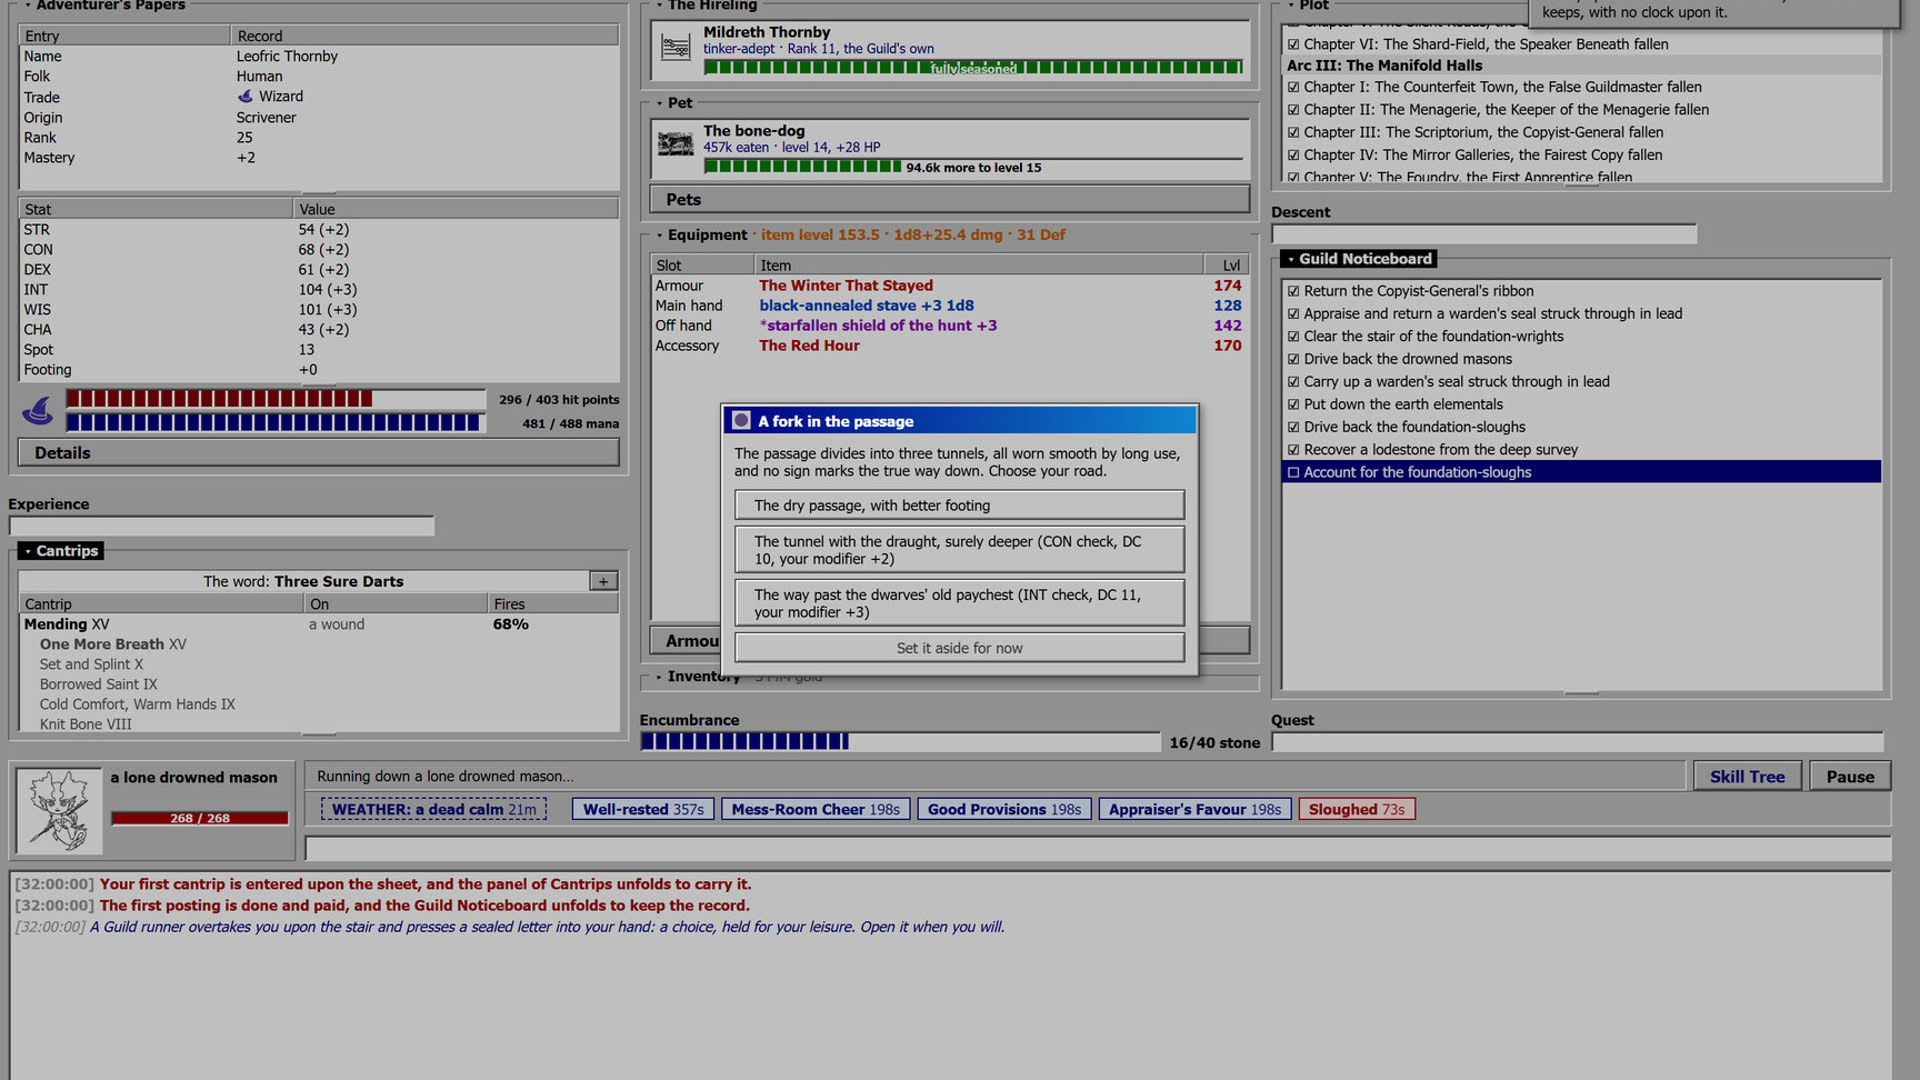Screen dimensions: 1920x1080
Task: Select Recover a lodestone from the deep survey
Action: pyautogui.click(x=1580, y=450)
